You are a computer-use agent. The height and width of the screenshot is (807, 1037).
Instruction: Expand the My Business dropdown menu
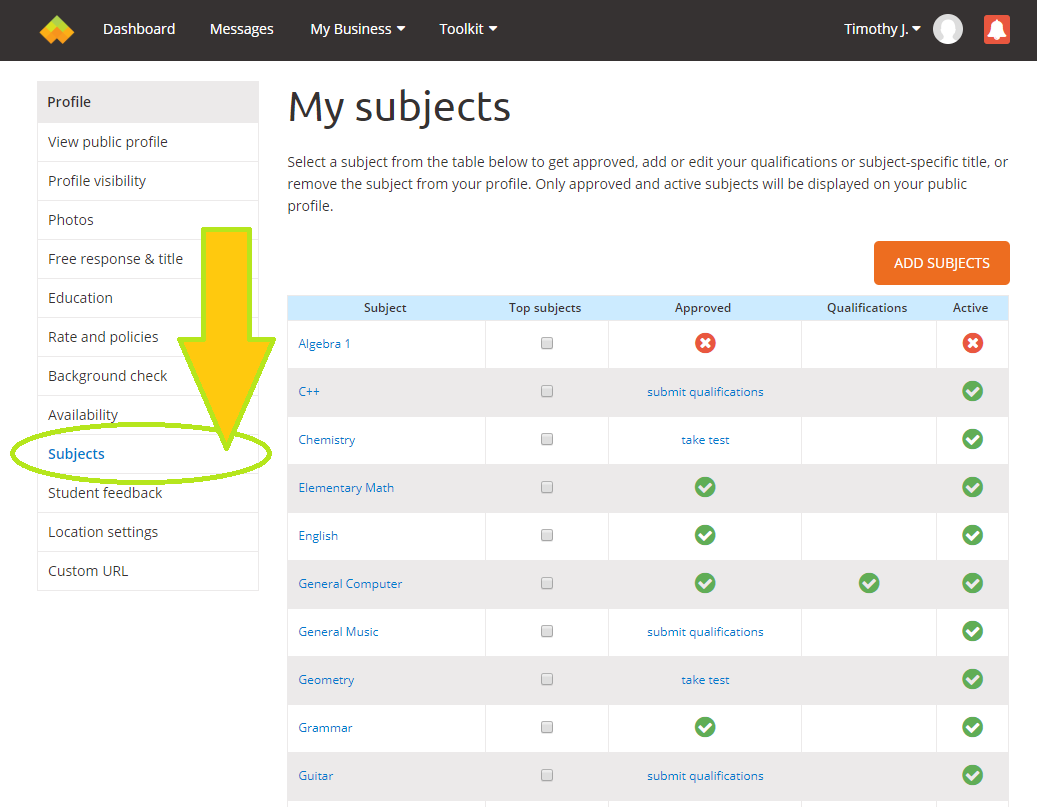(357, 29)
